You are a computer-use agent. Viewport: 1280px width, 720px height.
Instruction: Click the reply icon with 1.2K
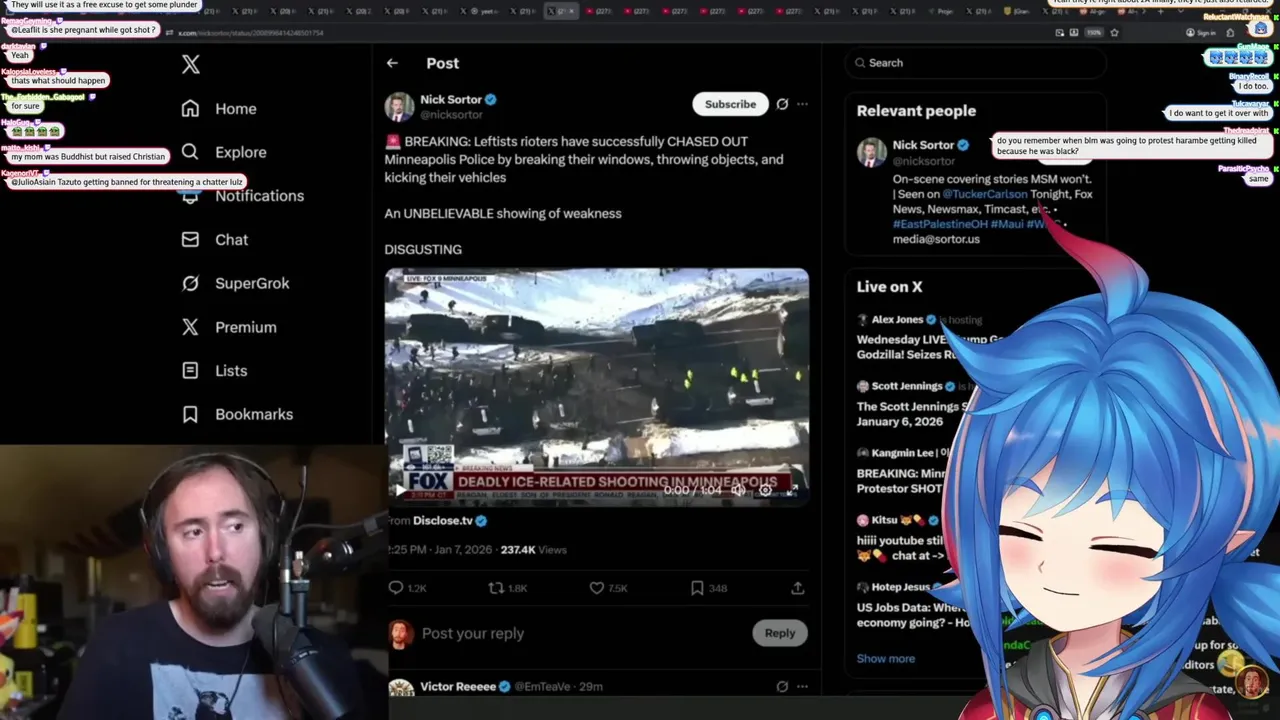(407, 588)
